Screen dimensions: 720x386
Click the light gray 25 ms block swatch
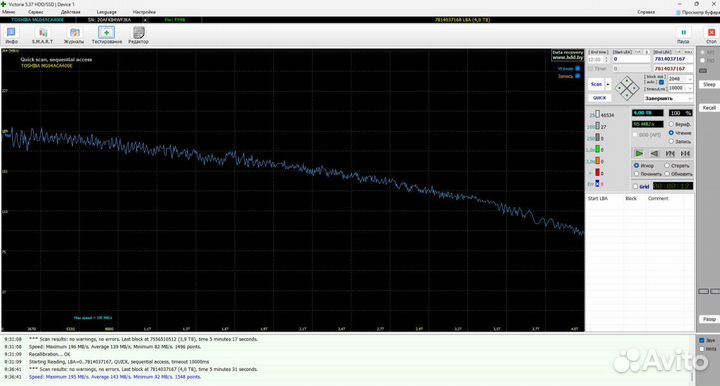tap(597, 114)
